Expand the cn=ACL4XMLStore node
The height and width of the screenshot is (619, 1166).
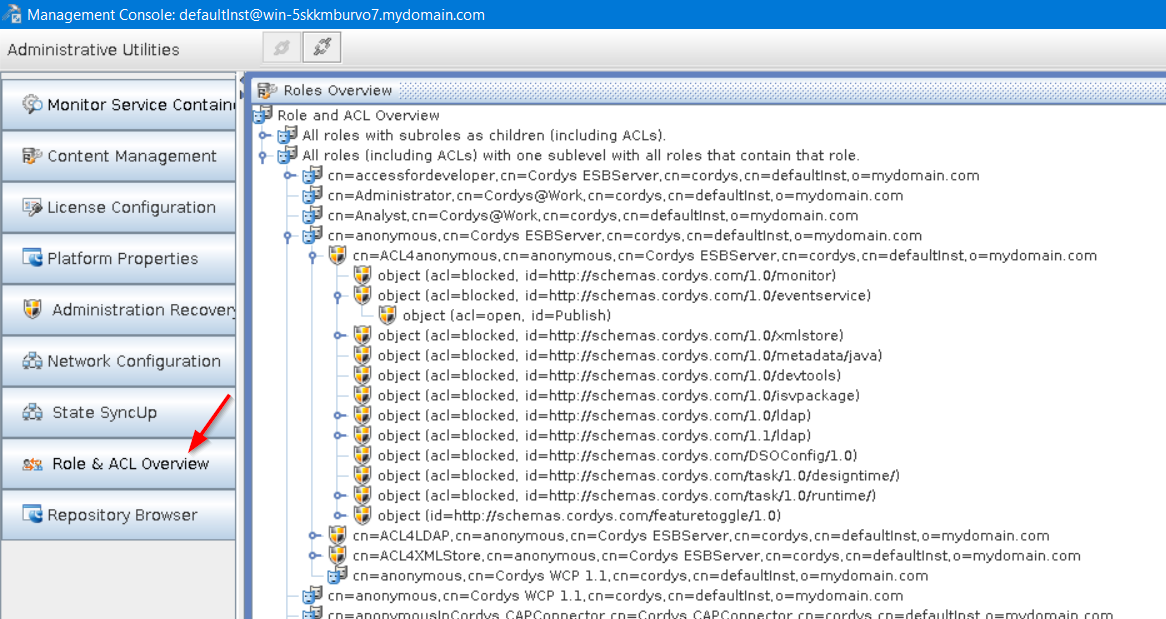(315, 556)
